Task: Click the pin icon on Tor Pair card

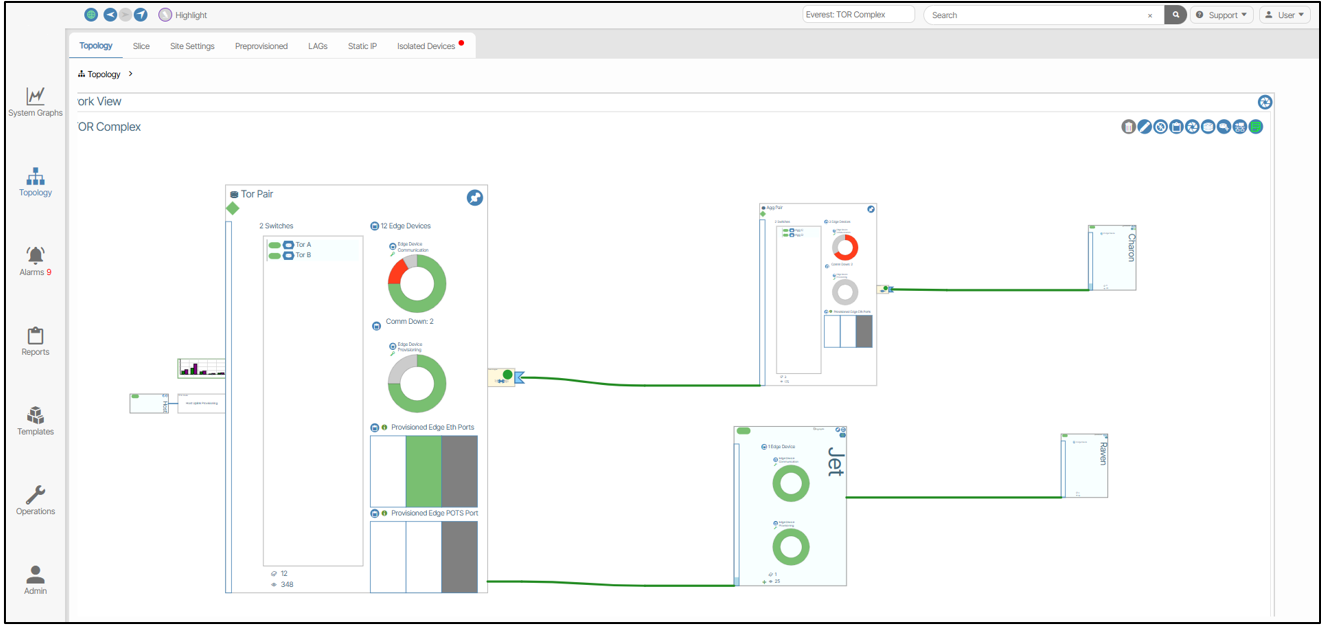Action: click(x=475, y=198)
